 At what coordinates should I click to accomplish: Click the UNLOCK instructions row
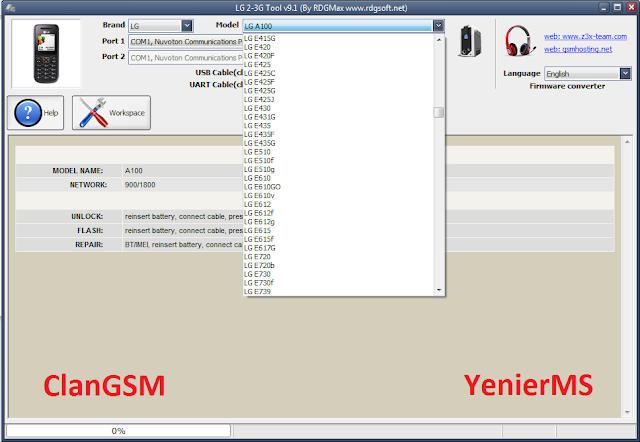tap(315, 216)
